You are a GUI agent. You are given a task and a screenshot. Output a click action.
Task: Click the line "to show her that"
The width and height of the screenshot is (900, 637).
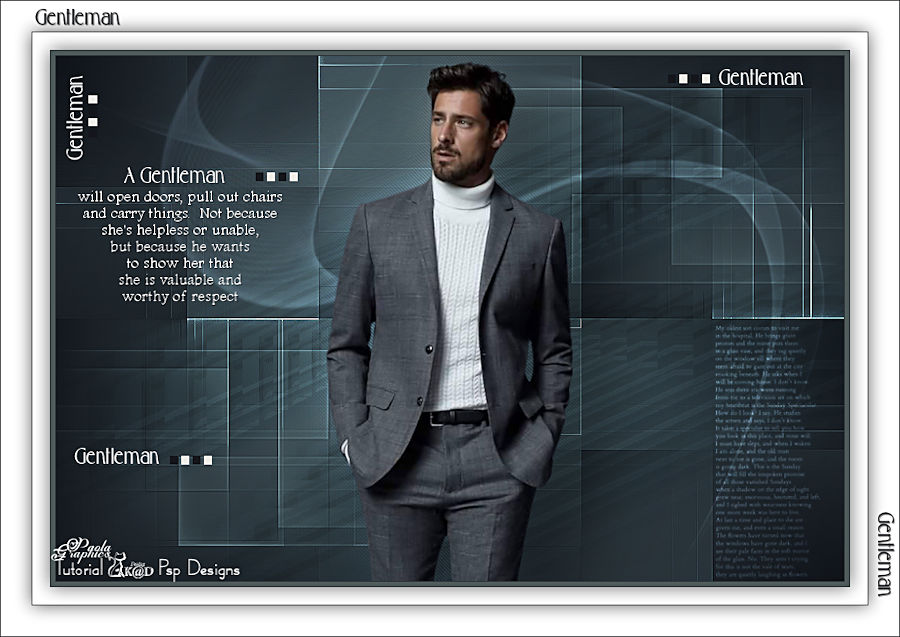(x=180, y=263)
